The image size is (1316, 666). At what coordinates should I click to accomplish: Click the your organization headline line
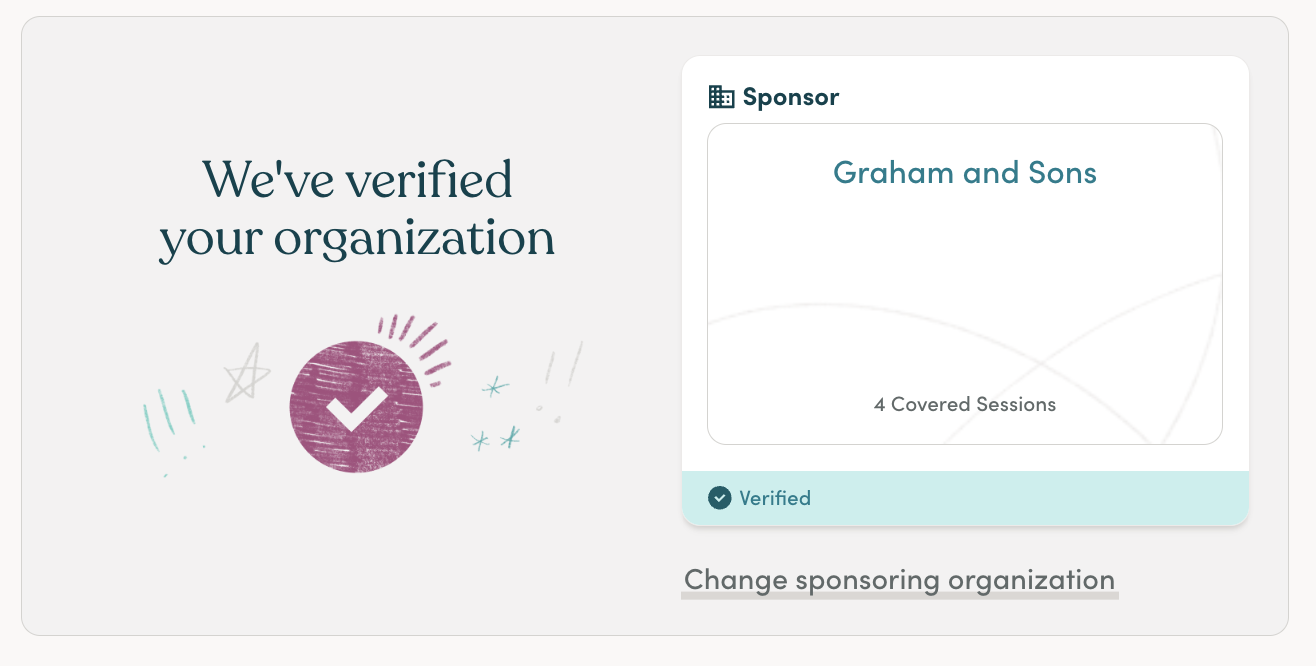point(357,238)
